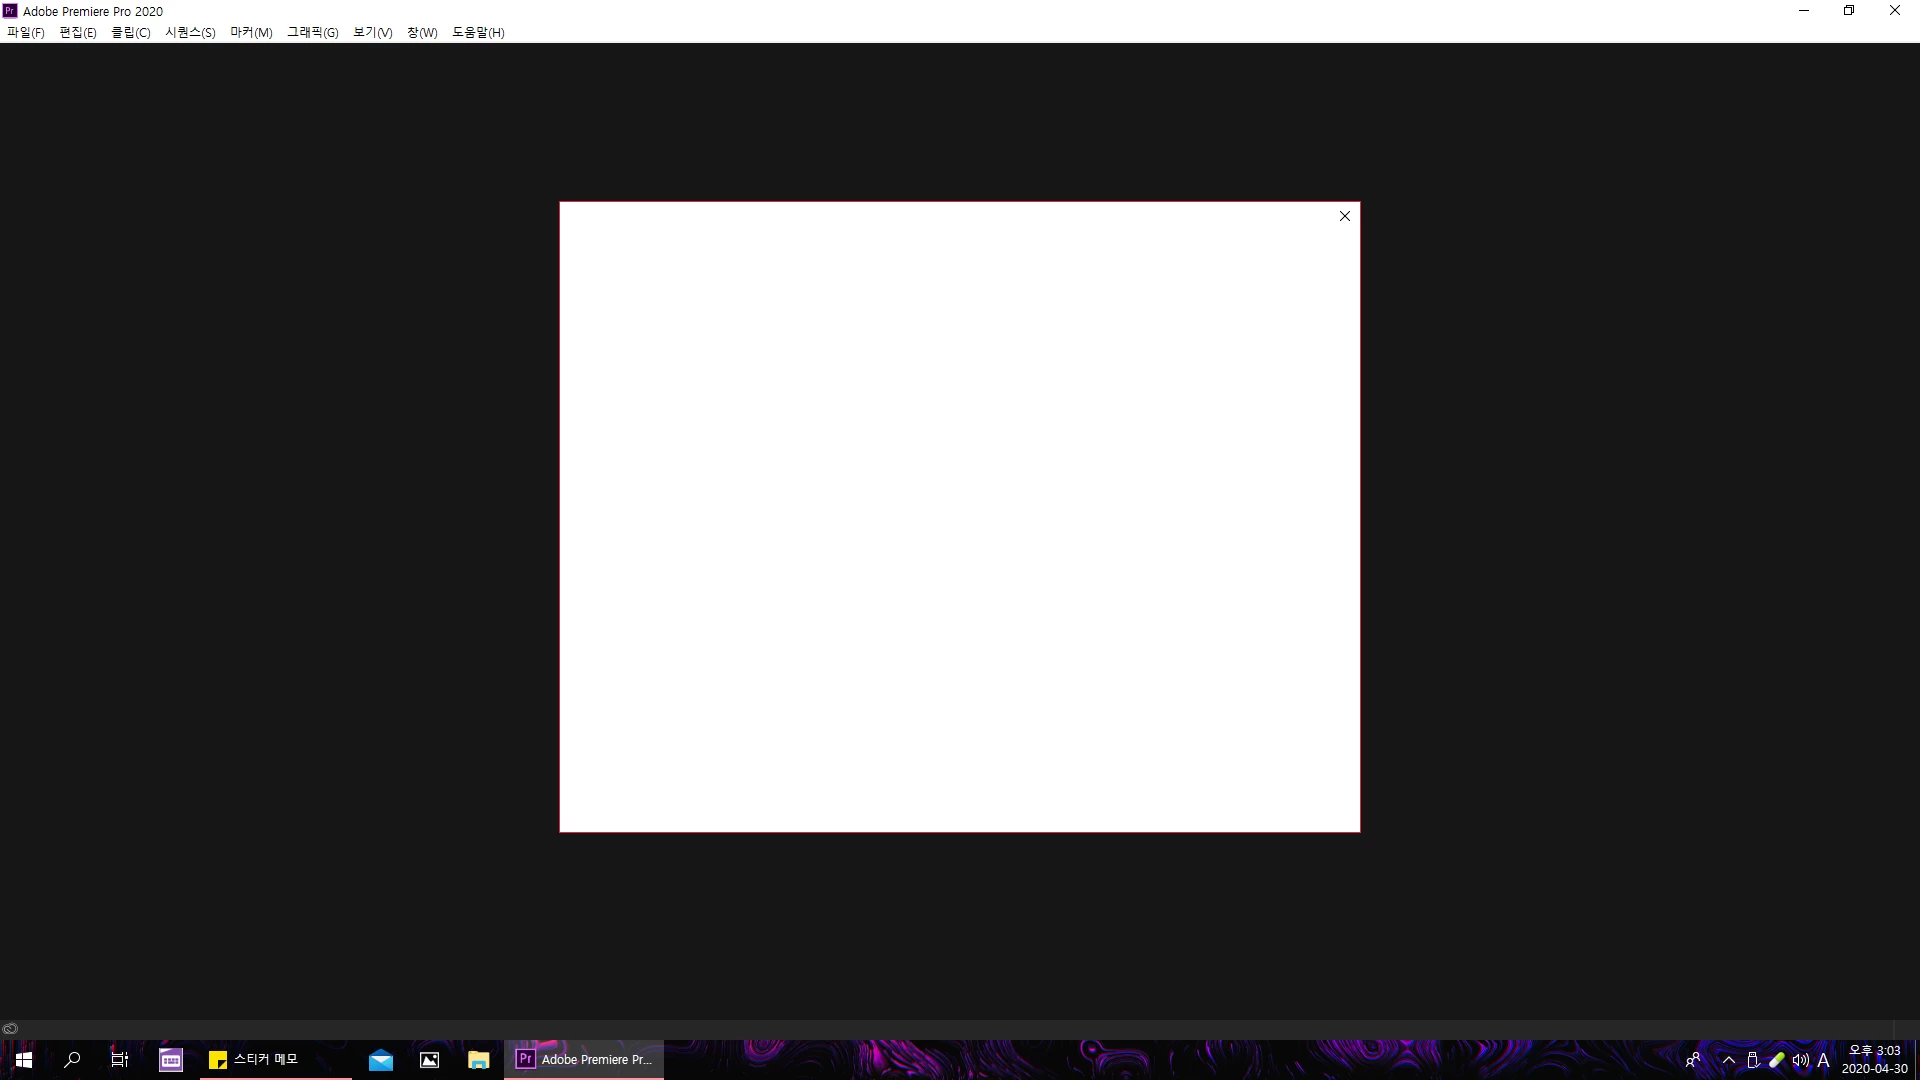This screenshot has height=1080, width=1920.
Task: Click the volume speaker tray icon
Action: (1800, 1060)
